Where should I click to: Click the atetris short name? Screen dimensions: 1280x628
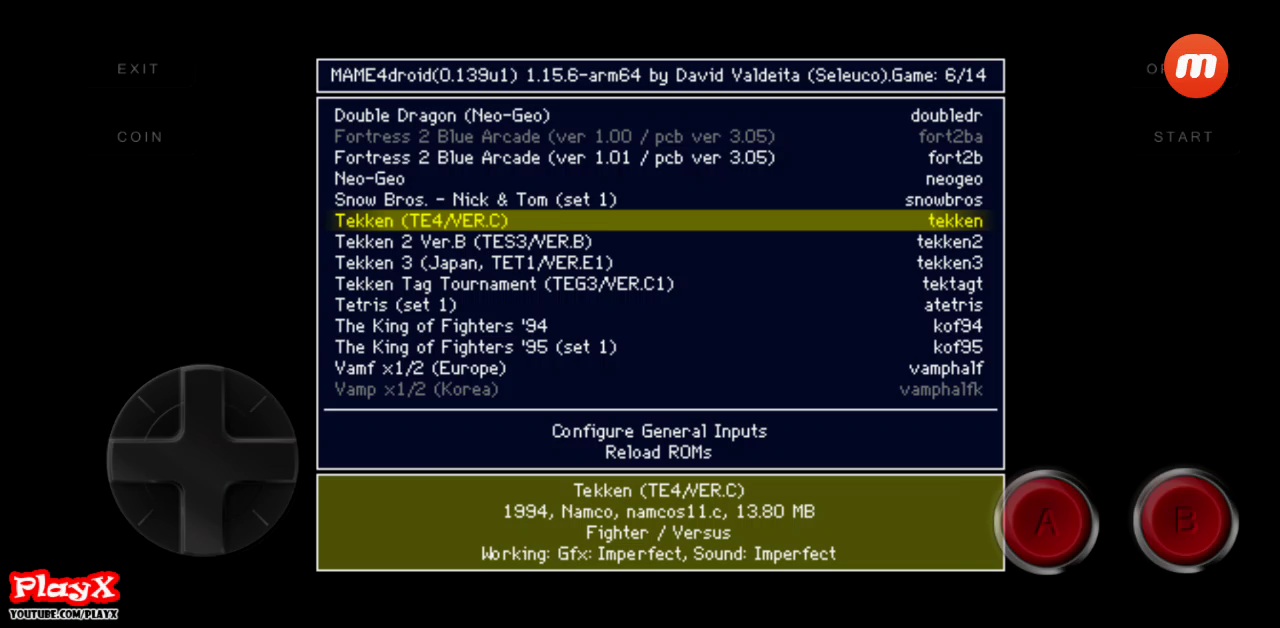[953, 305]
